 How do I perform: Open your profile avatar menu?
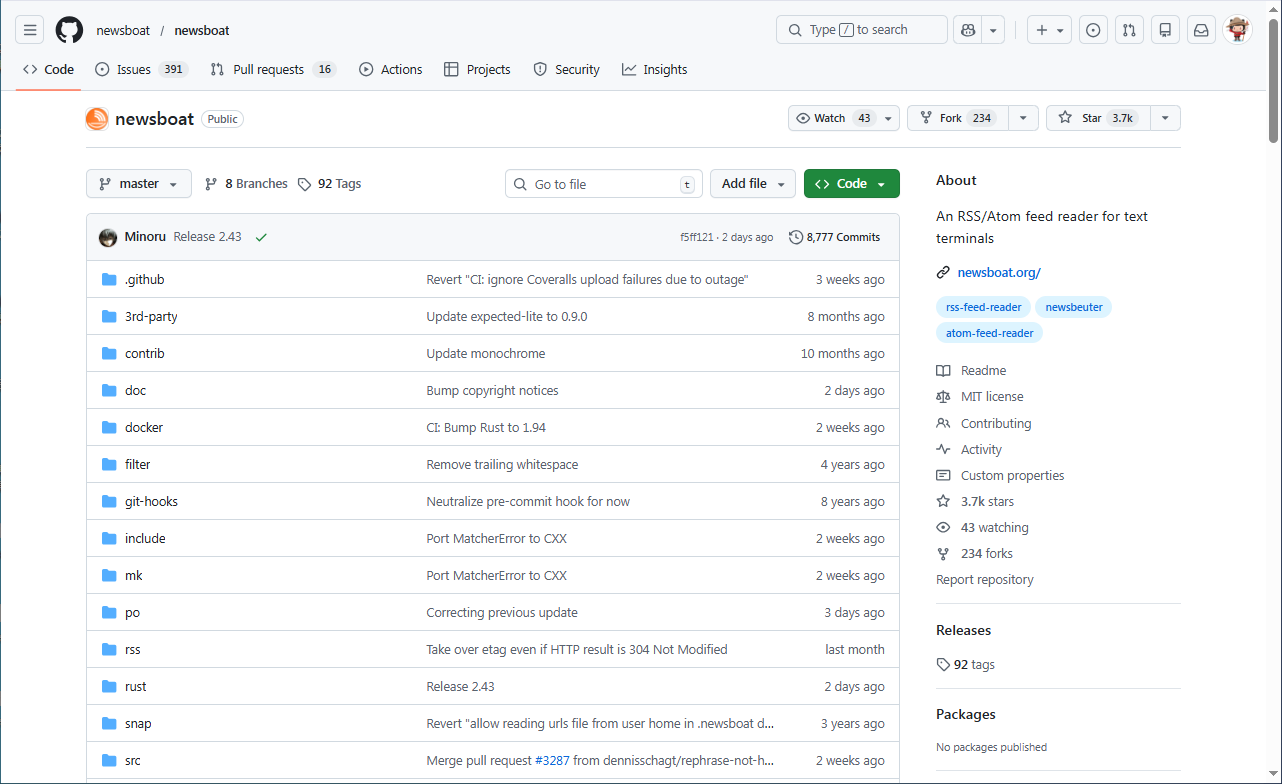[x=1238, y=30]
